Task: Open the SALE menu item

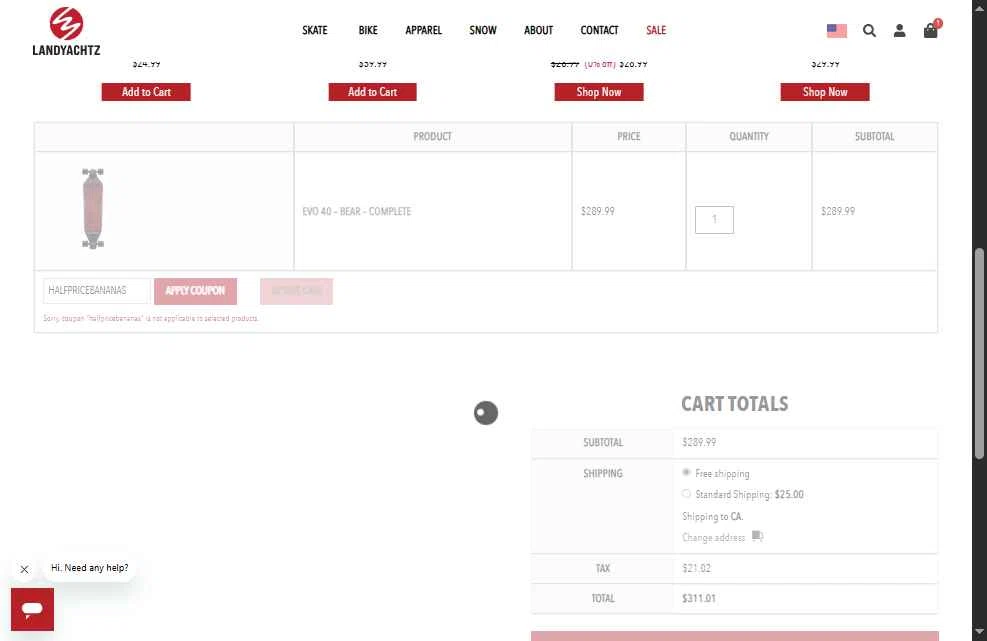Action: (656, 30)
